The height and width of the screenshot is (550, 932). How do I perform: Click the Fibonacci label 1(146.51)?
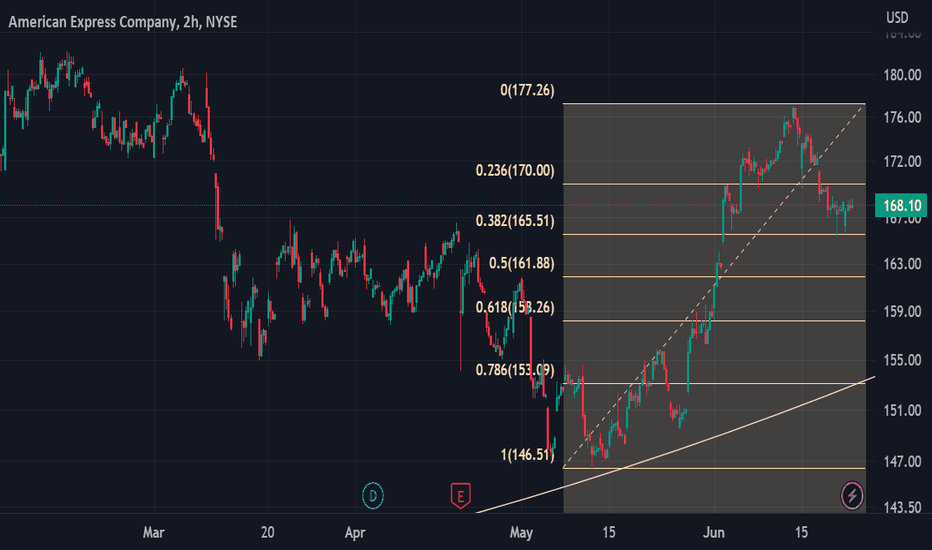(527, 455)
